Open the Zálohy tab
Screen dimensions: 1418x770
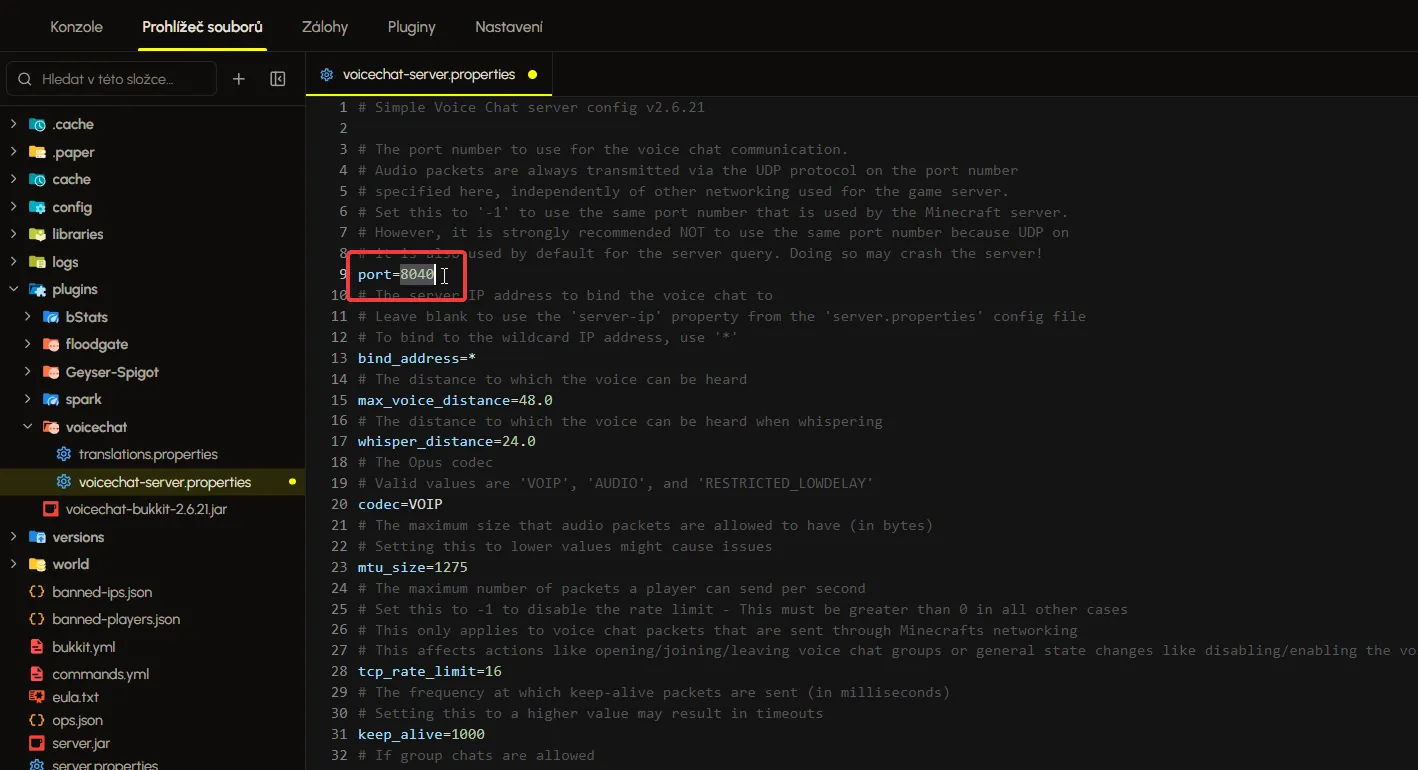click(x=325, y=27)
